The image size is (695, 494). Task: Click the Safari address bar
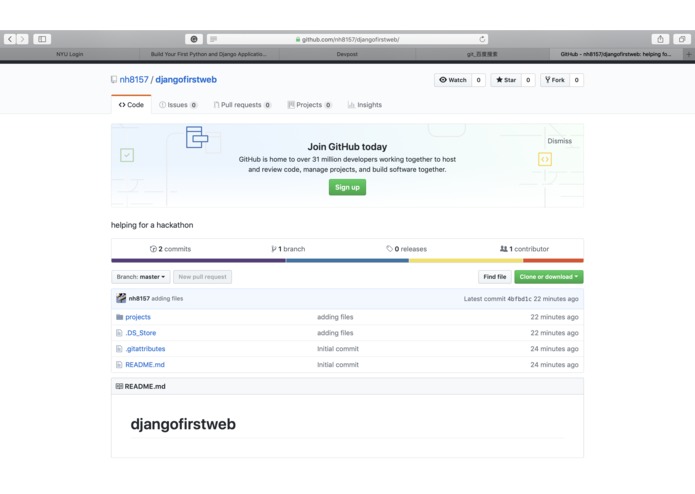[x=347, y=39]
